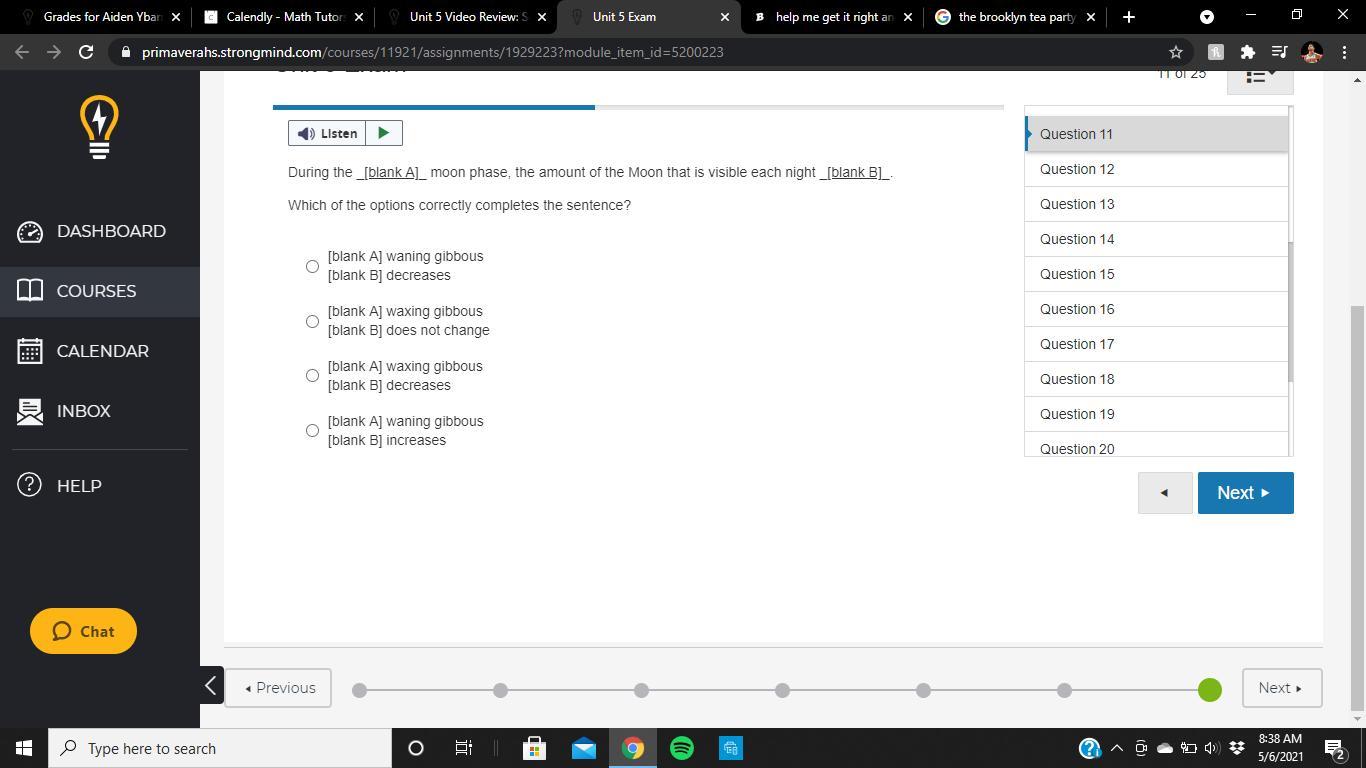This screenshot has height=768, width=1366.
Task: Open Courses in the sidebar
Action: (x=100, y=291)
